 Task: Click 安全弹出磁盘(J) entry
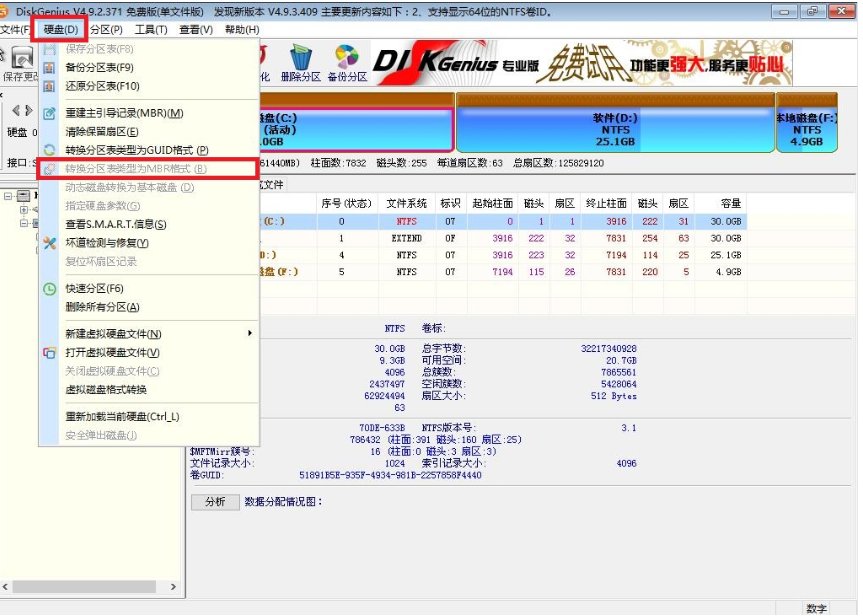[x=149, y=435]
